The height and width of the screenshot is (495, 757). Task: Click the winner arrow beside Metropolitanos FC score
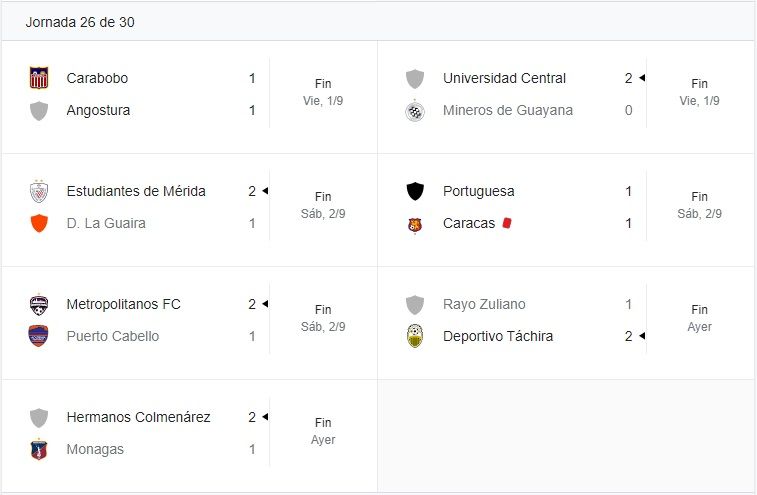[265, 304]
